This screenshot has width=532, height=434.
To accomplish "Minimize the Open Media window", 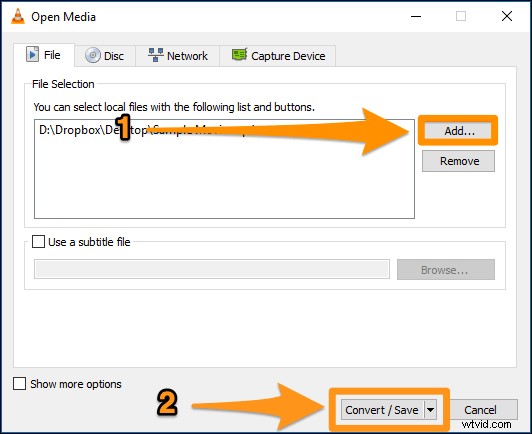I will click(x=416, y=16).
